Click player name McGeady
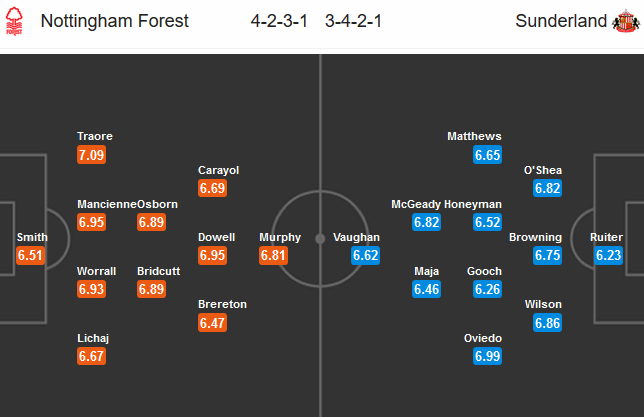Viewport: 644px width, 417px height. [x=416, y=204]
